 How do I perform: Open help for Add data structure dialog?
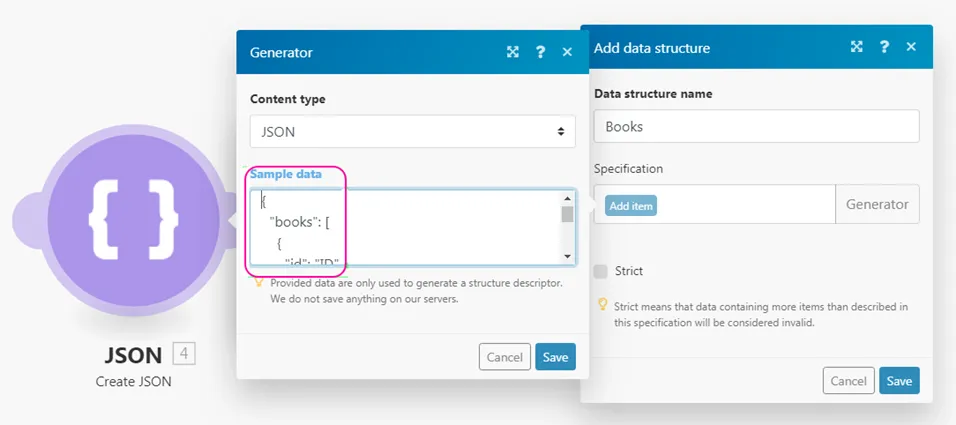[884, 47]
